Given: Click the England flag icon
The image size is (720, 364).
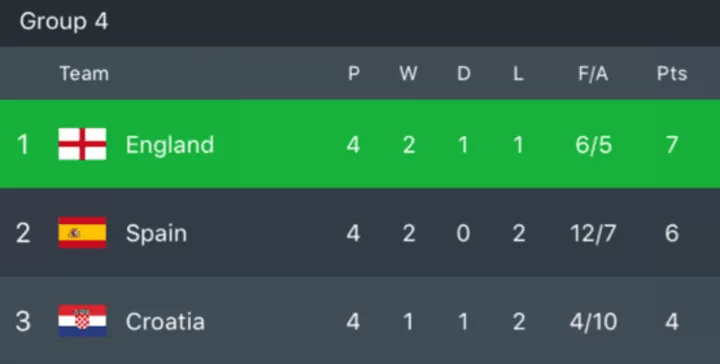Looking at the screenshot, I should [82, 144].
